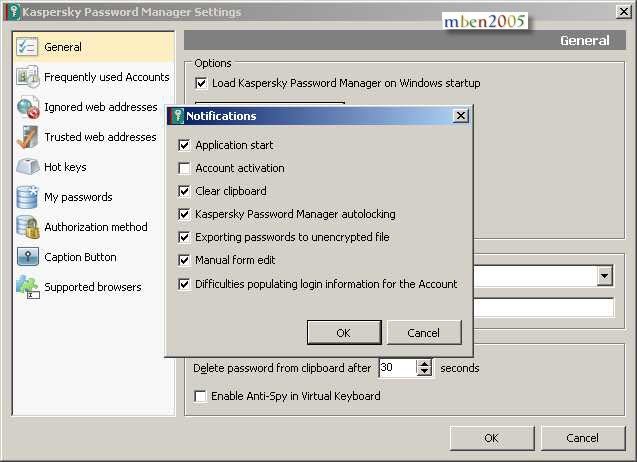The width and height of the screenshot is (637, 462).
Task: Expand the dropdown arrow behind Notifications dialog
Action: [x=604, y=275]
